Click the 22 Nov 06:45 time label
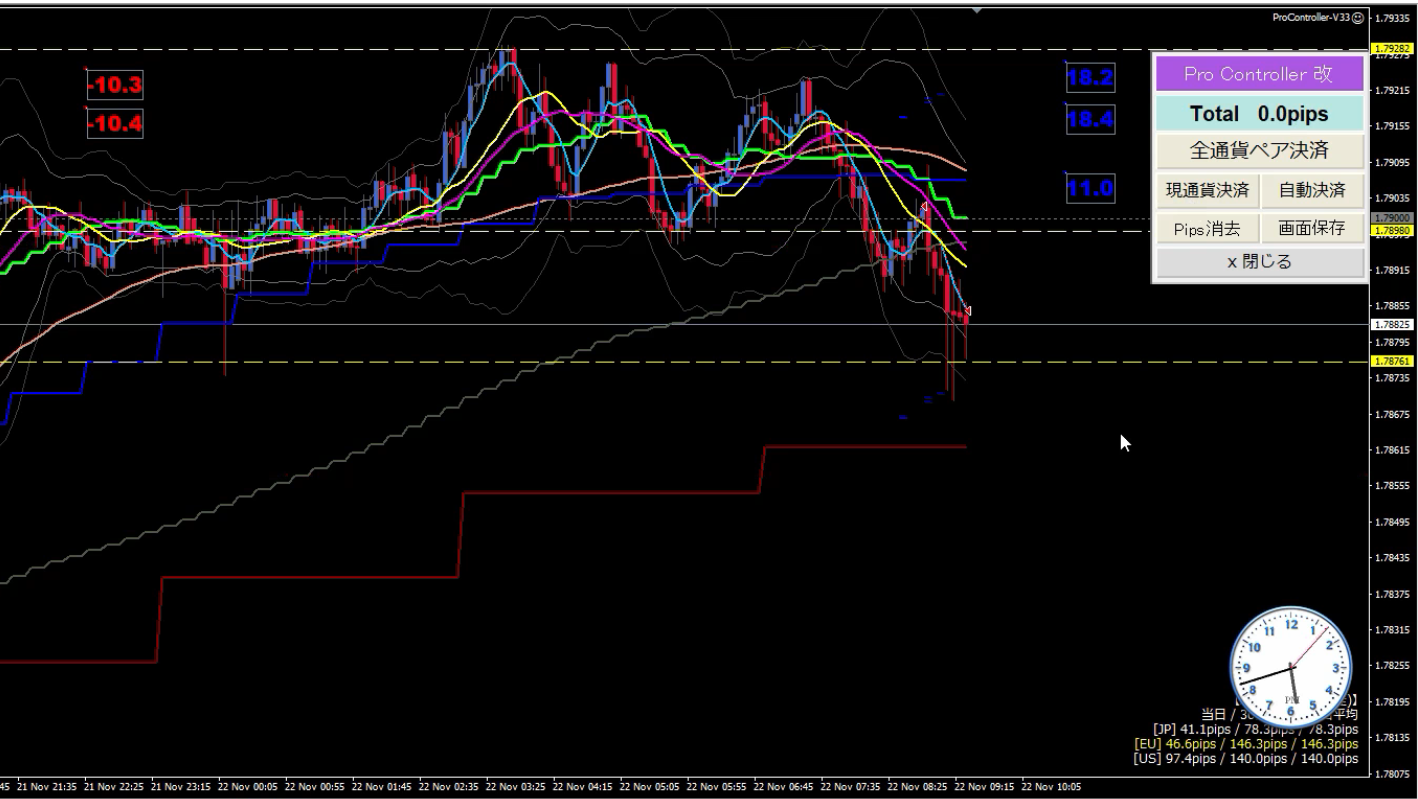 pyautogui.click(x=784, y=787)
